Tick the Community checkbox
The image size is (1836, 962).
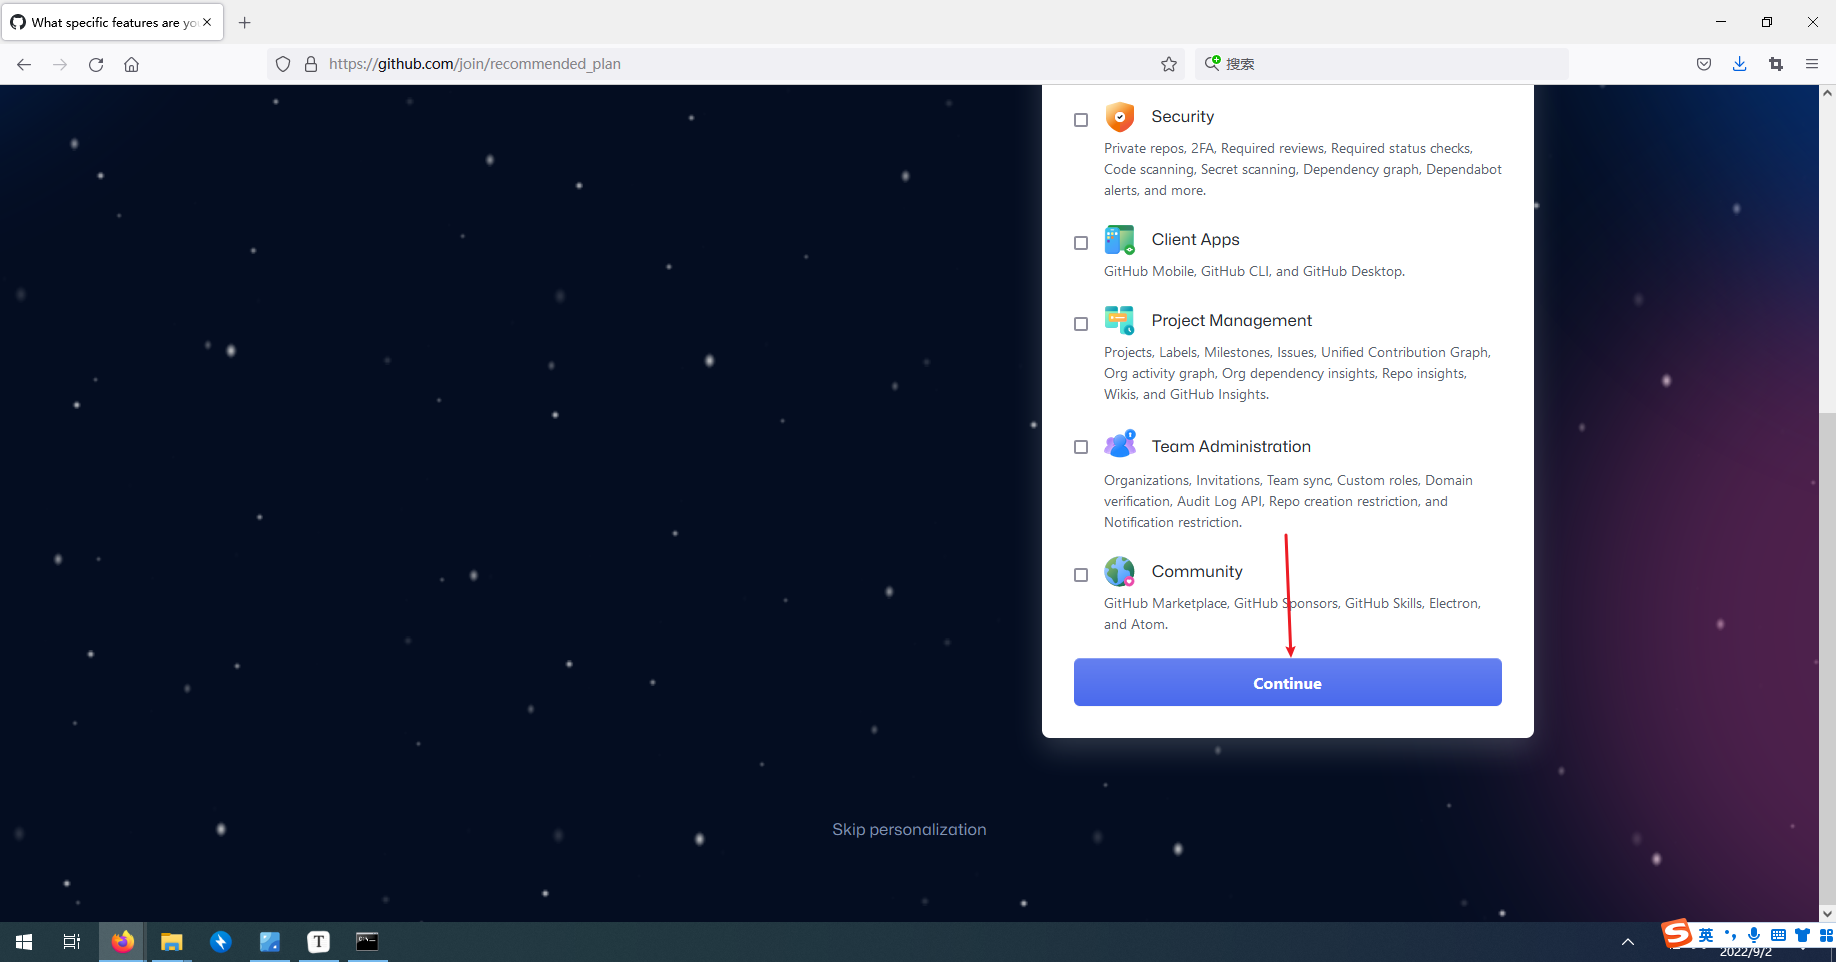(x=1081, y=575)
